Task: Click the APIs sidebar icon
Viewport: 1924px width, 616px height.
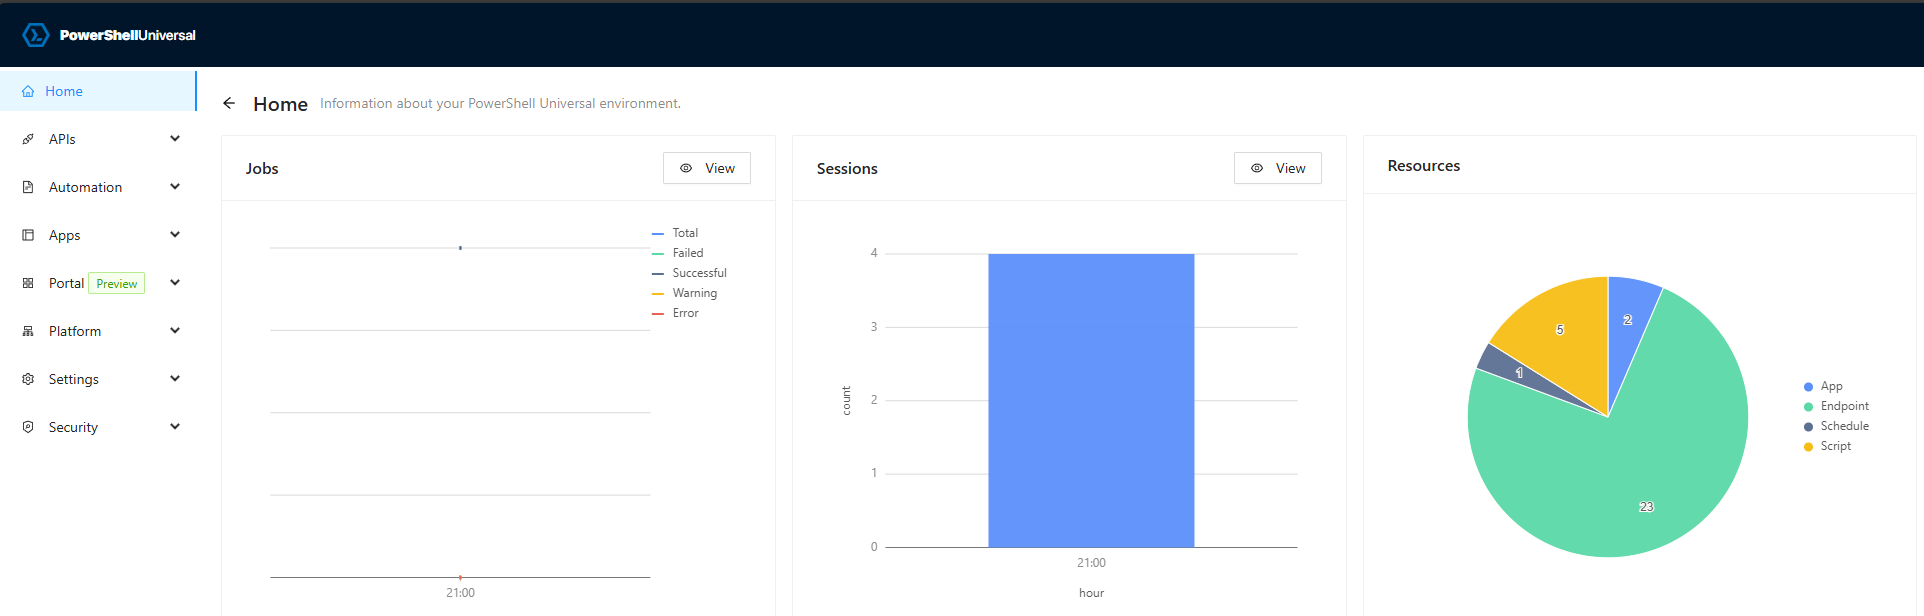Action: (x=28, y=139)
